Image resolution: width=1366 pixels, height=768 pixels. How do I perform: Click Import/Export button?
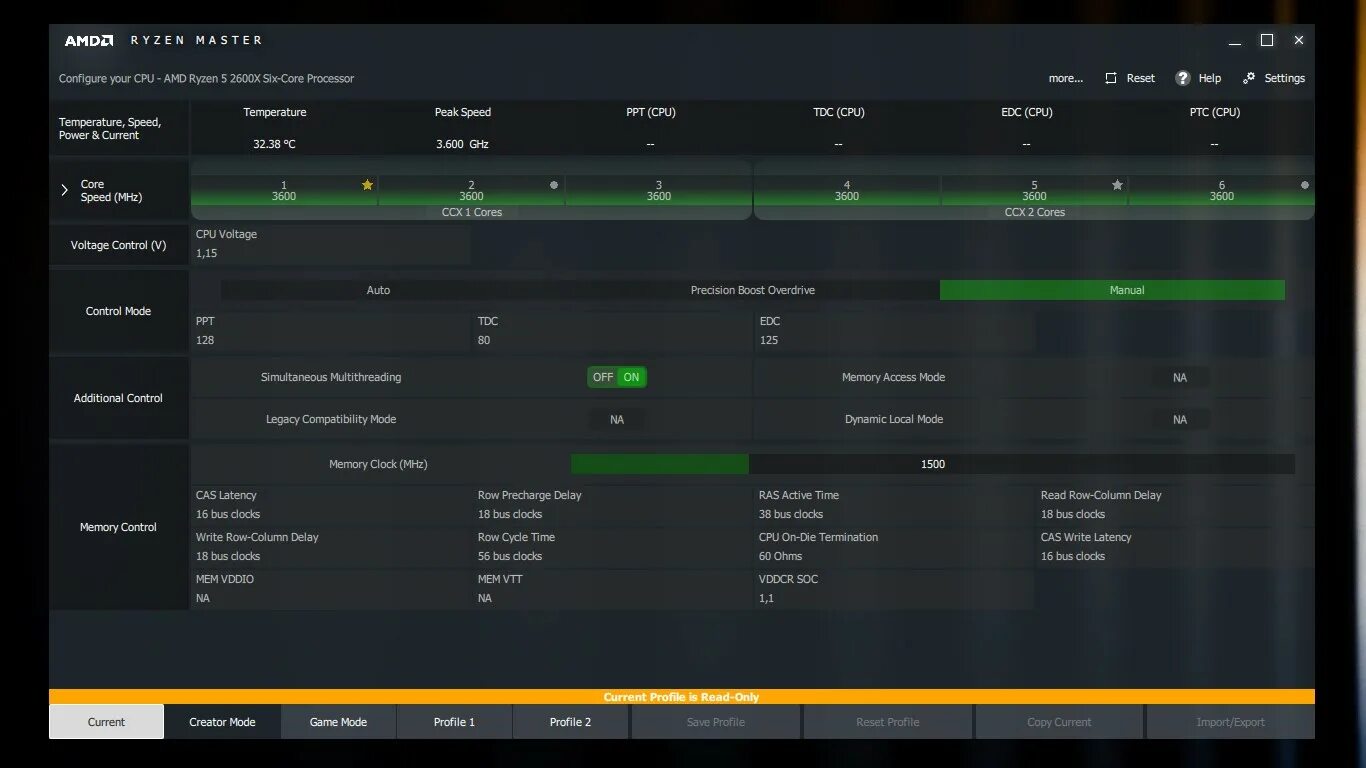point(1231,722)
